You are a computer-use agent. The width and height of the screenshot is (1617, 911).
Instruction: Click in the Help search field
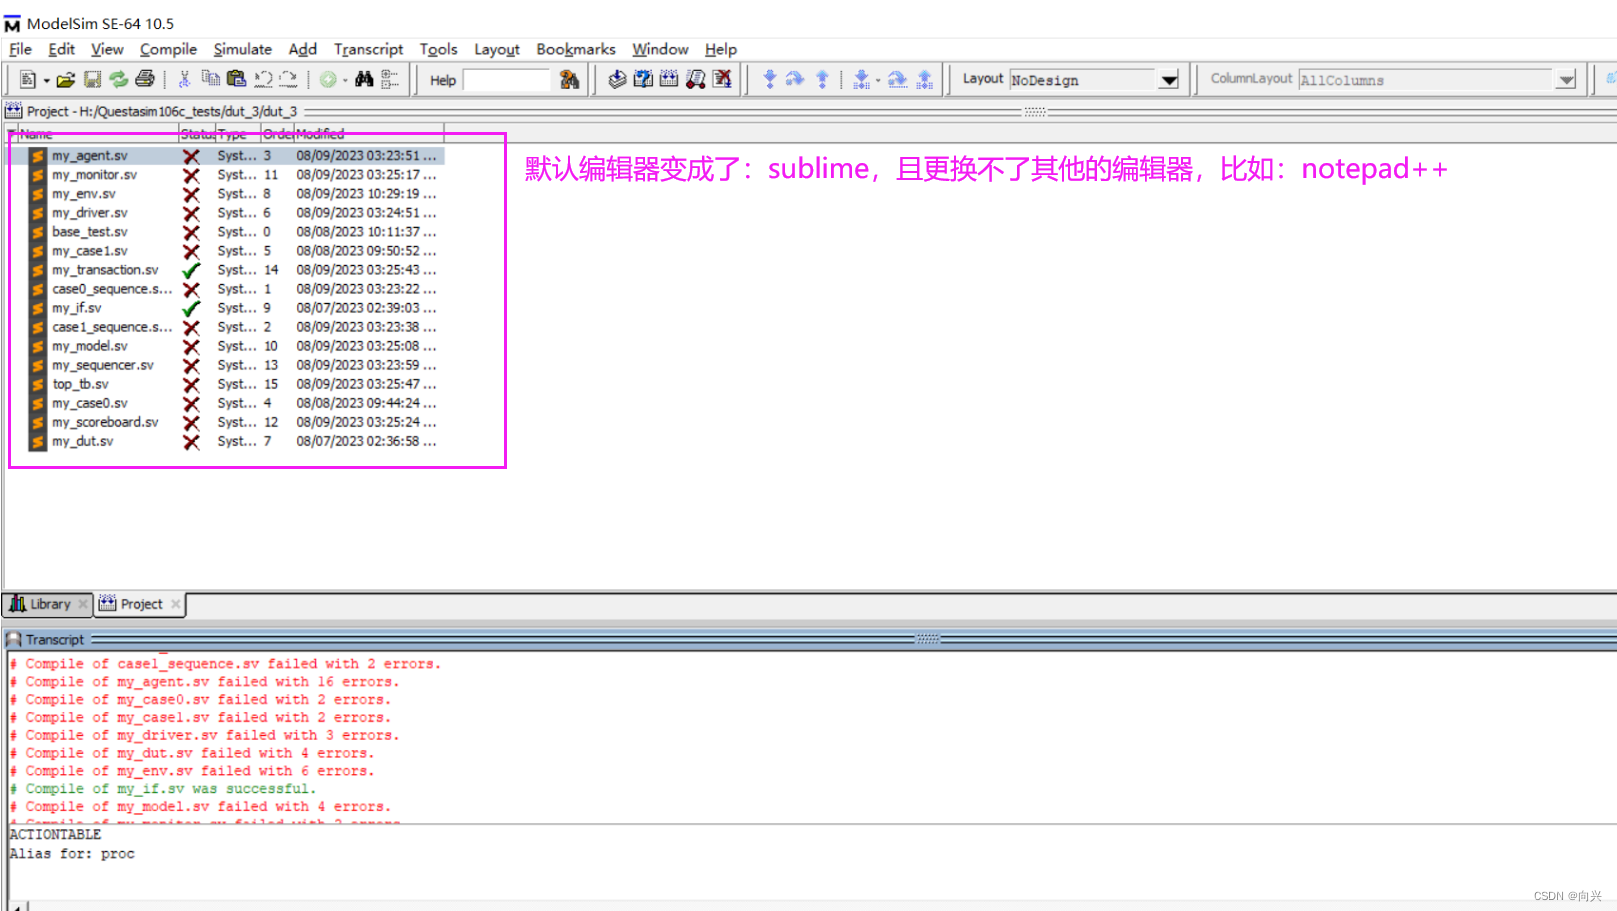click(x=506, y=80)
